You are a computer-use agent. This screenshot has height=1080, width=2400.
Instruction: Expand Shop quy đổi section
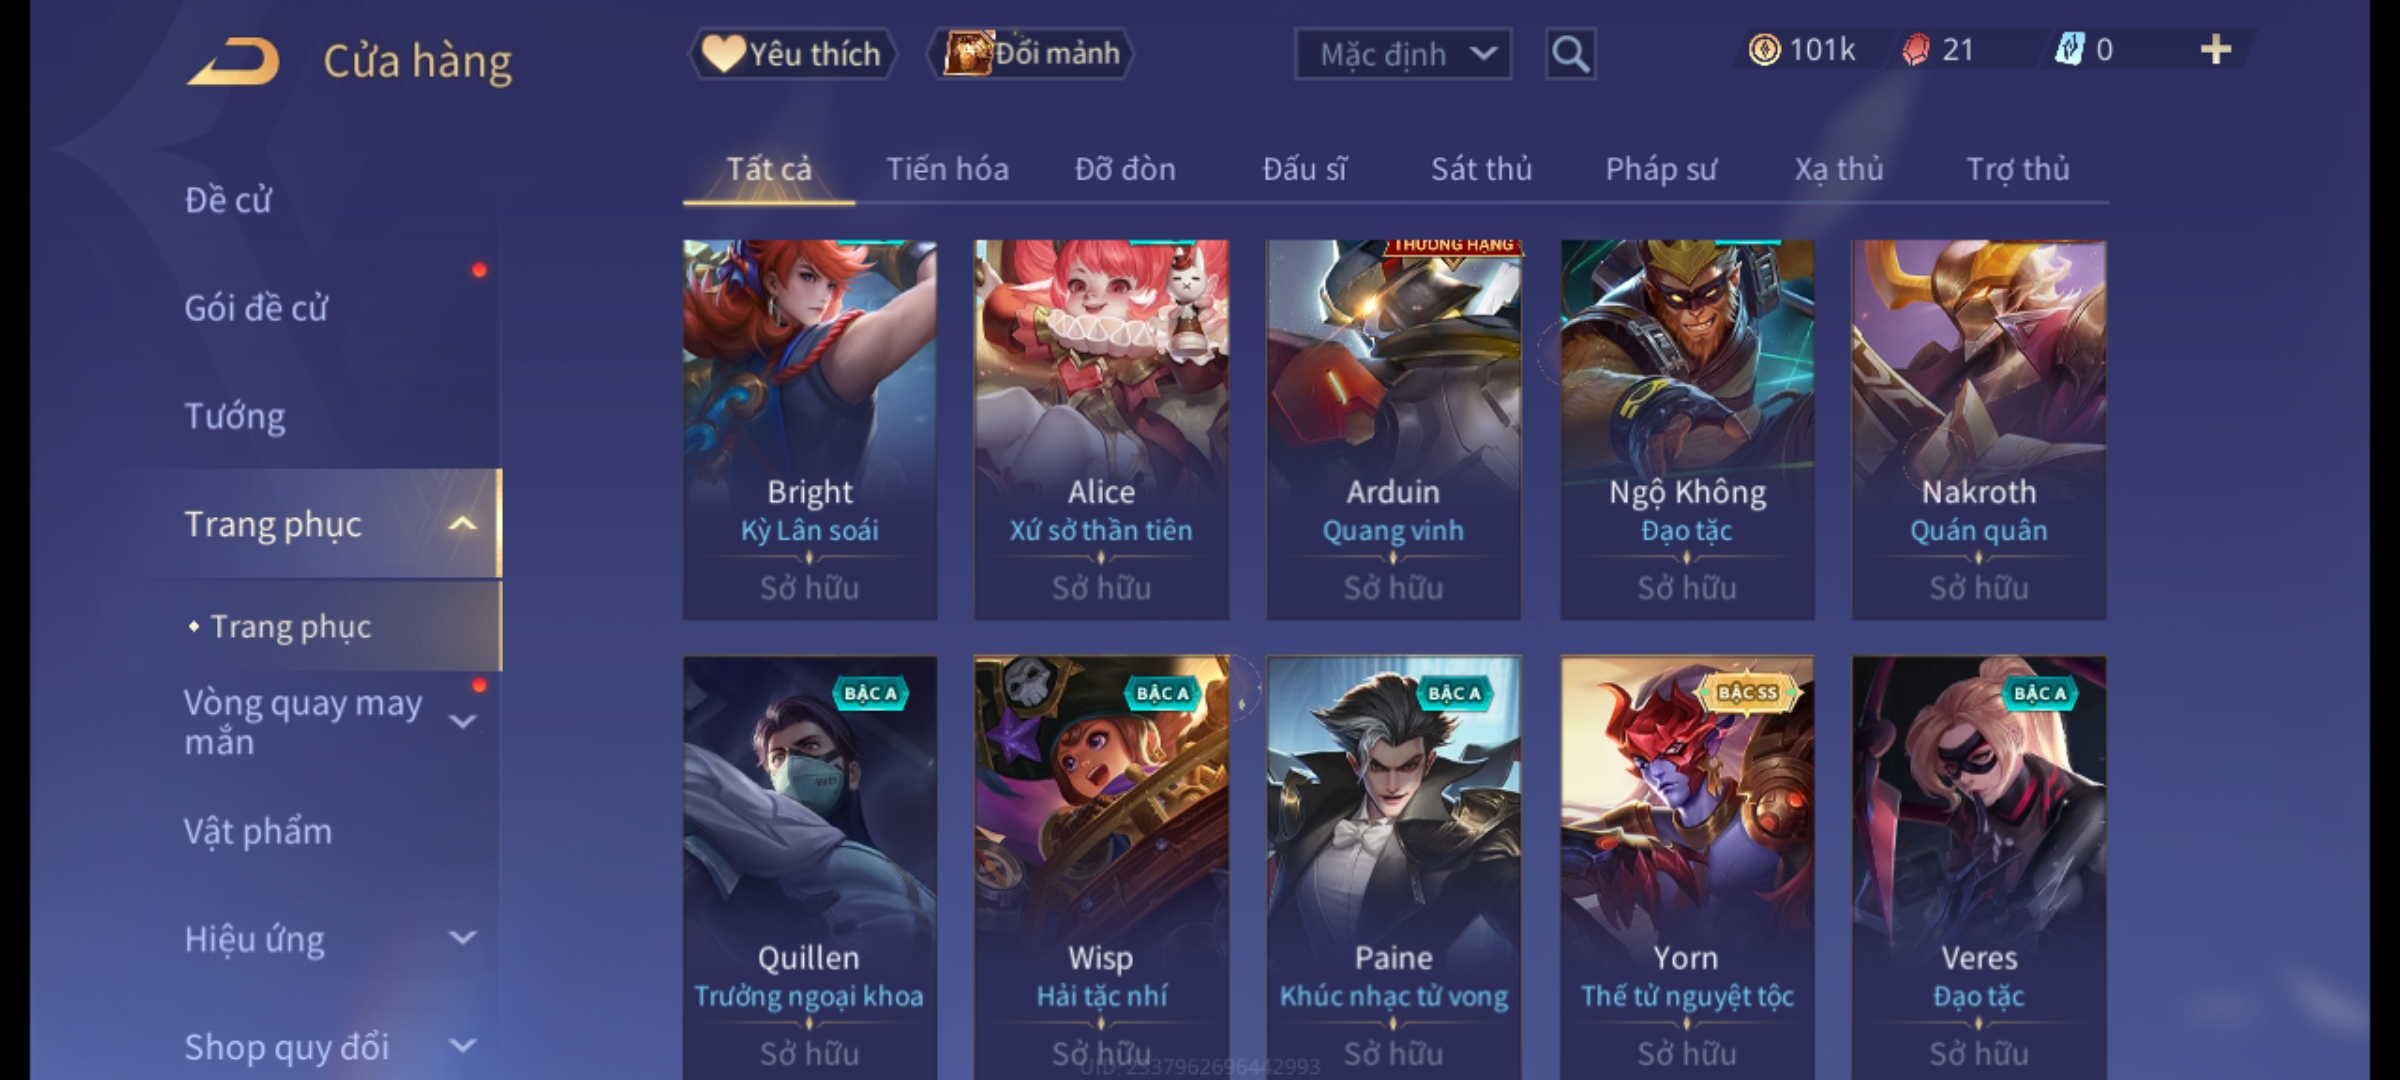click(x=462, y=1046)
